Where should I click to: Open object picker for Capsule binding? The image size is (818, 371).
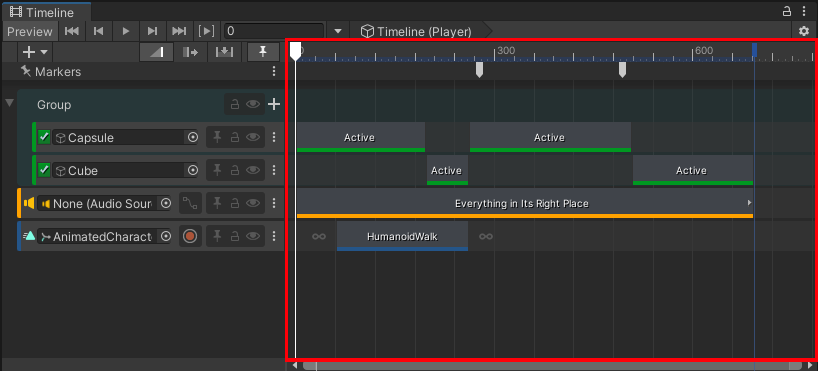tap(193, 138)
